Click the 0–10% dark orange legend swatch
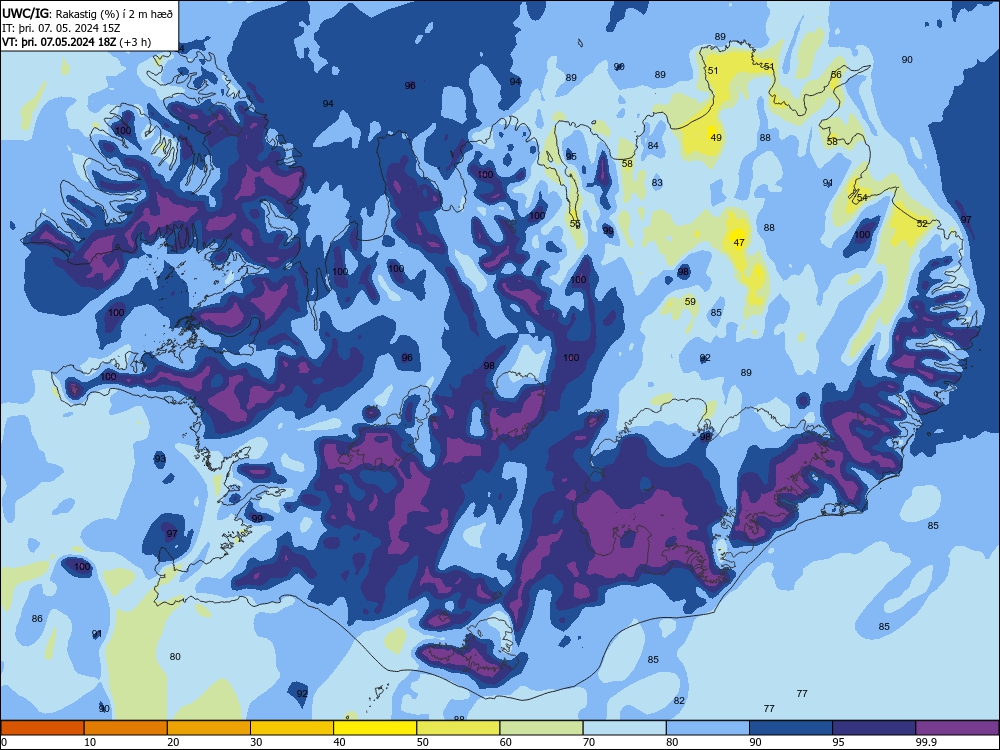1000x750 pixels. coord(42,728)
